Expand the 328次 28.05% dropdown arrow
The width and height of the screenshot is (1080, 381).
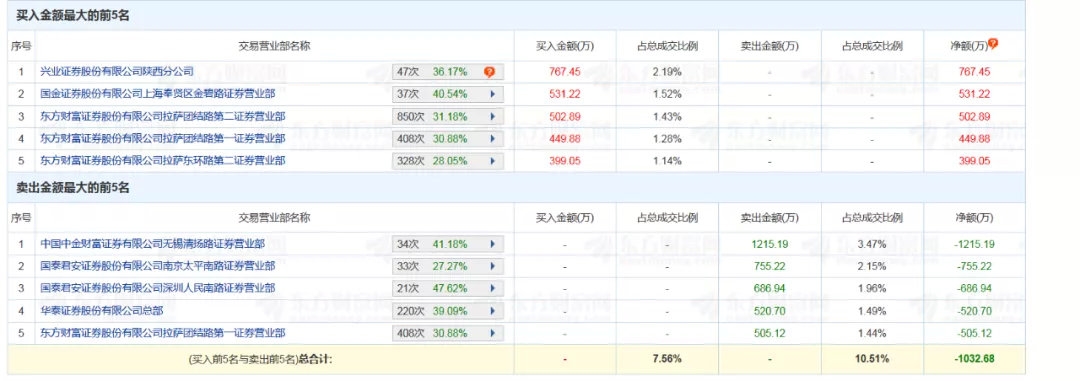click(x=492, y=161)
